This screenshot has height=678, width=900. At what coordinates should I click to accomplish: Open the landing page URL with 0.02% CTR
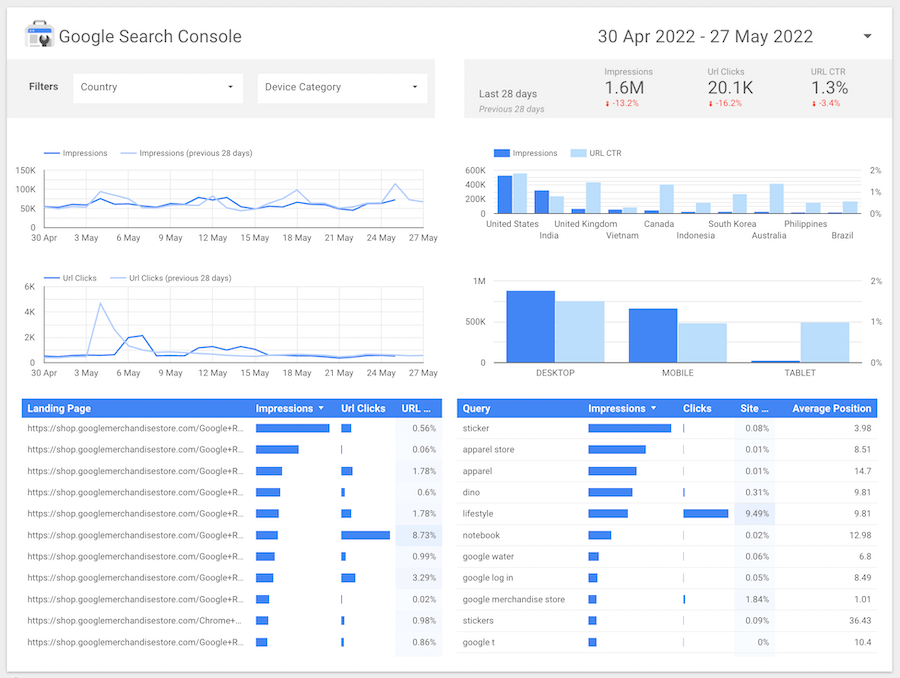tap(135, 599)
